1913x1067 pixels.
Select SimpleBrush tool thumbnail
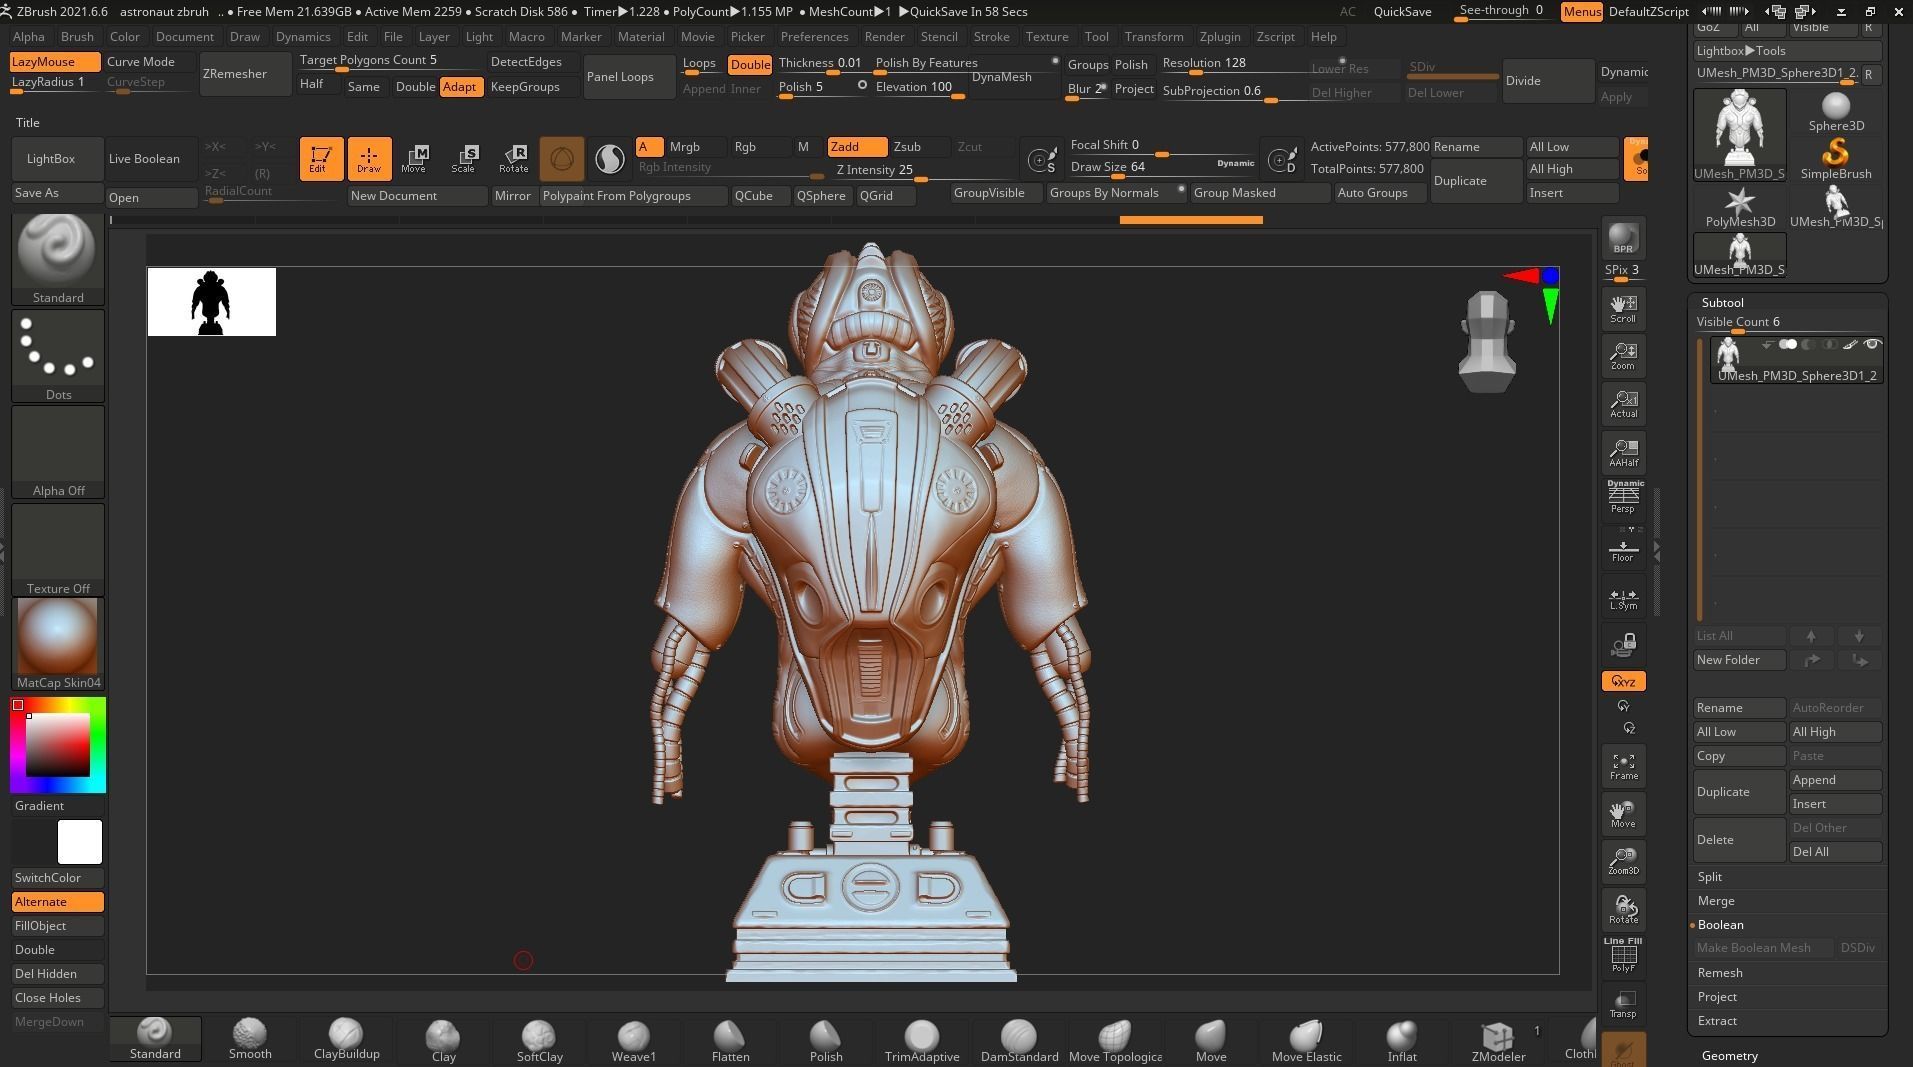1836,160
